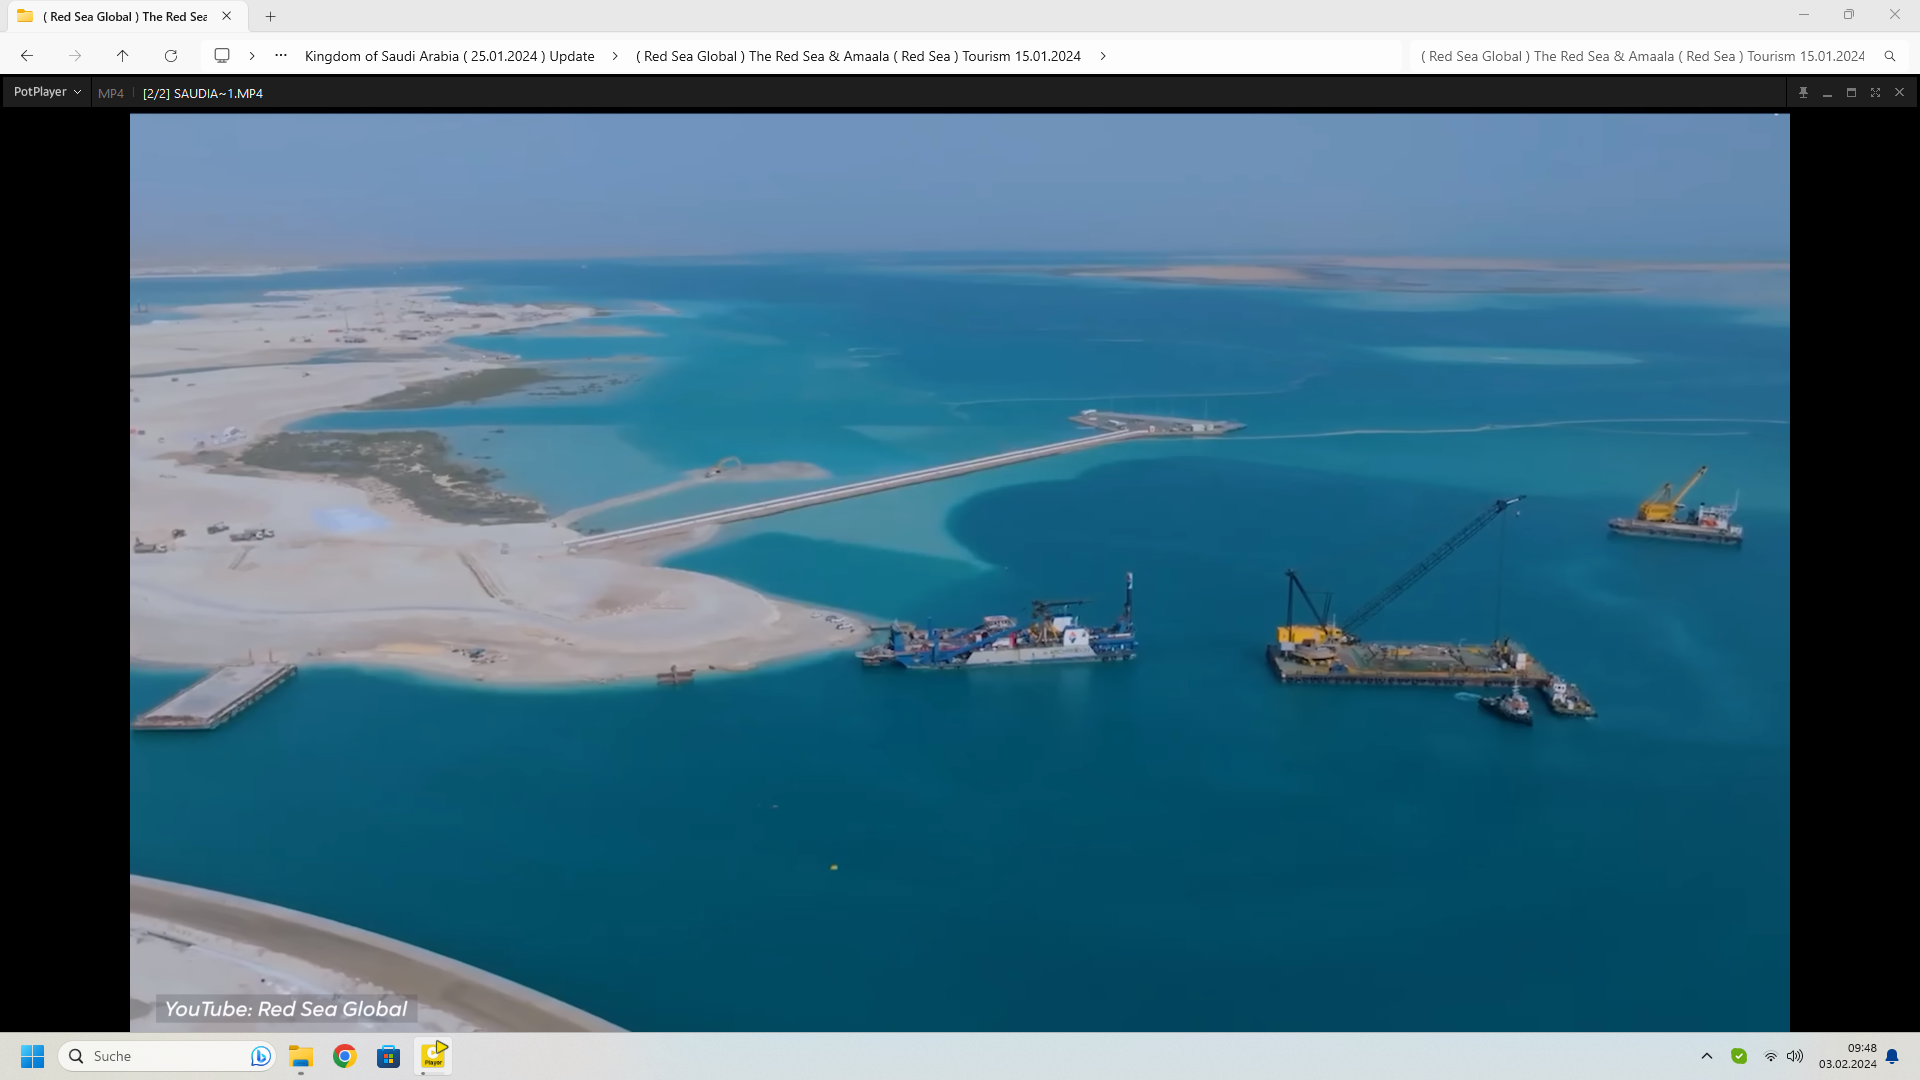
Task: Minimize the File Explorer window
Action: point(1804,15)
